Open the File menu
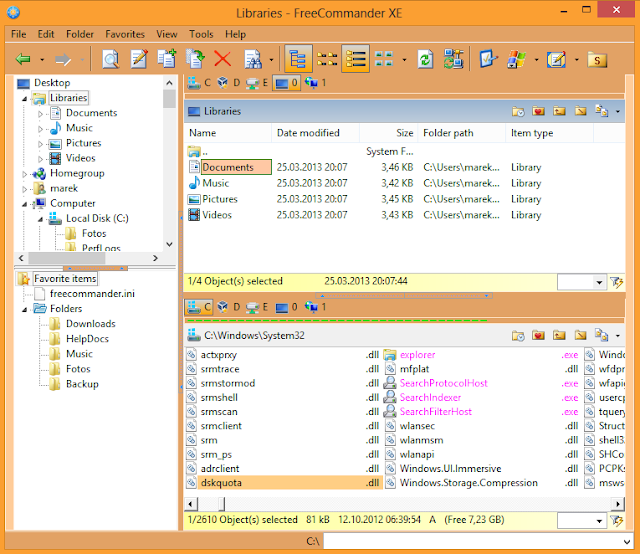Screen dimensions: 640x554 click(19, 34)
